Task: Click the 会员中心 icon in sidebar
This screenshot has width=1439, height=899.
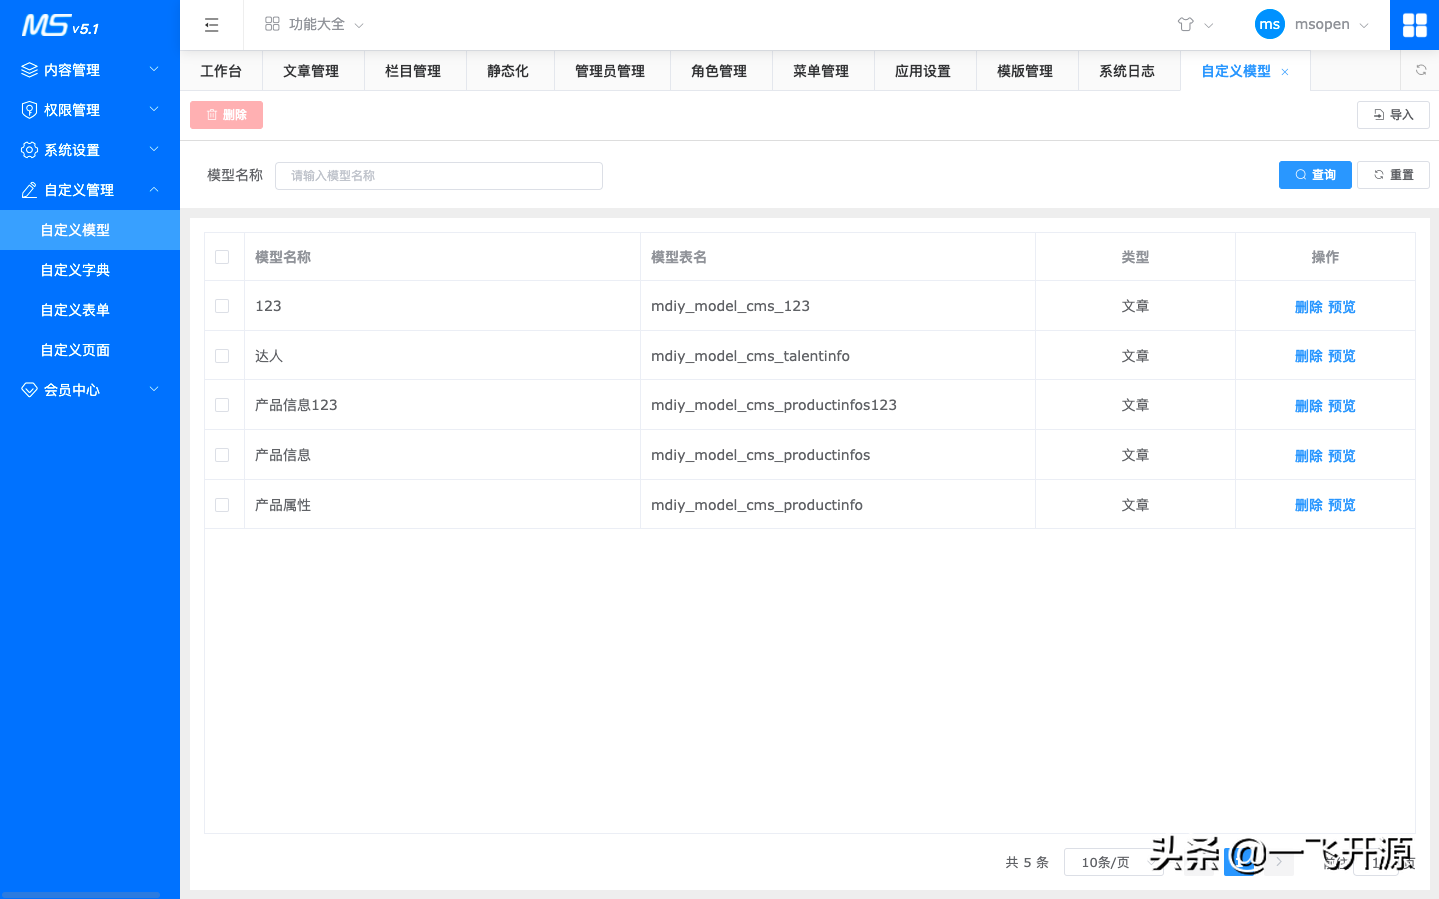Action: point(29,390)
